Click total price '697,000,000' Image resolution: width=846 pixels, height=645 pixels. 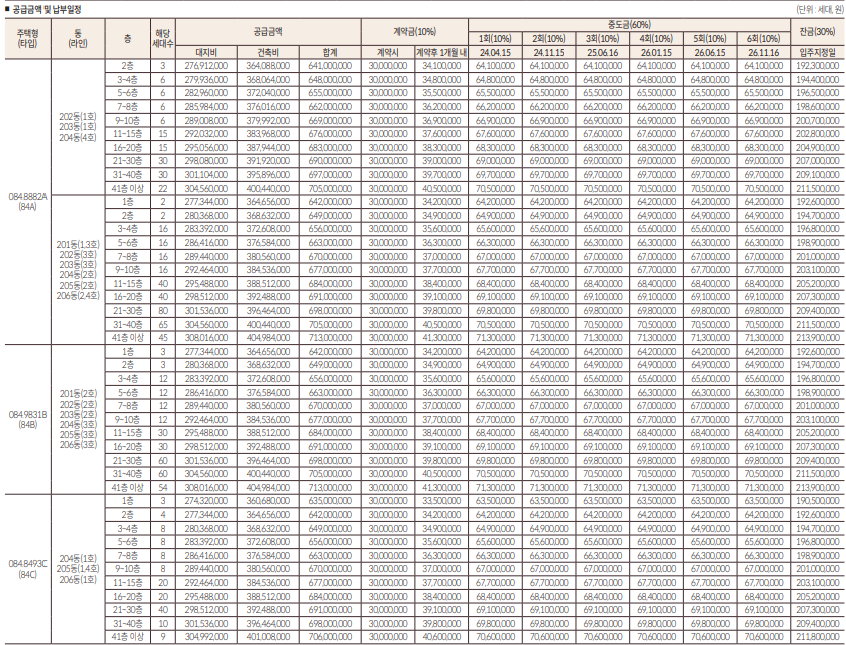[x=330, y=175]
